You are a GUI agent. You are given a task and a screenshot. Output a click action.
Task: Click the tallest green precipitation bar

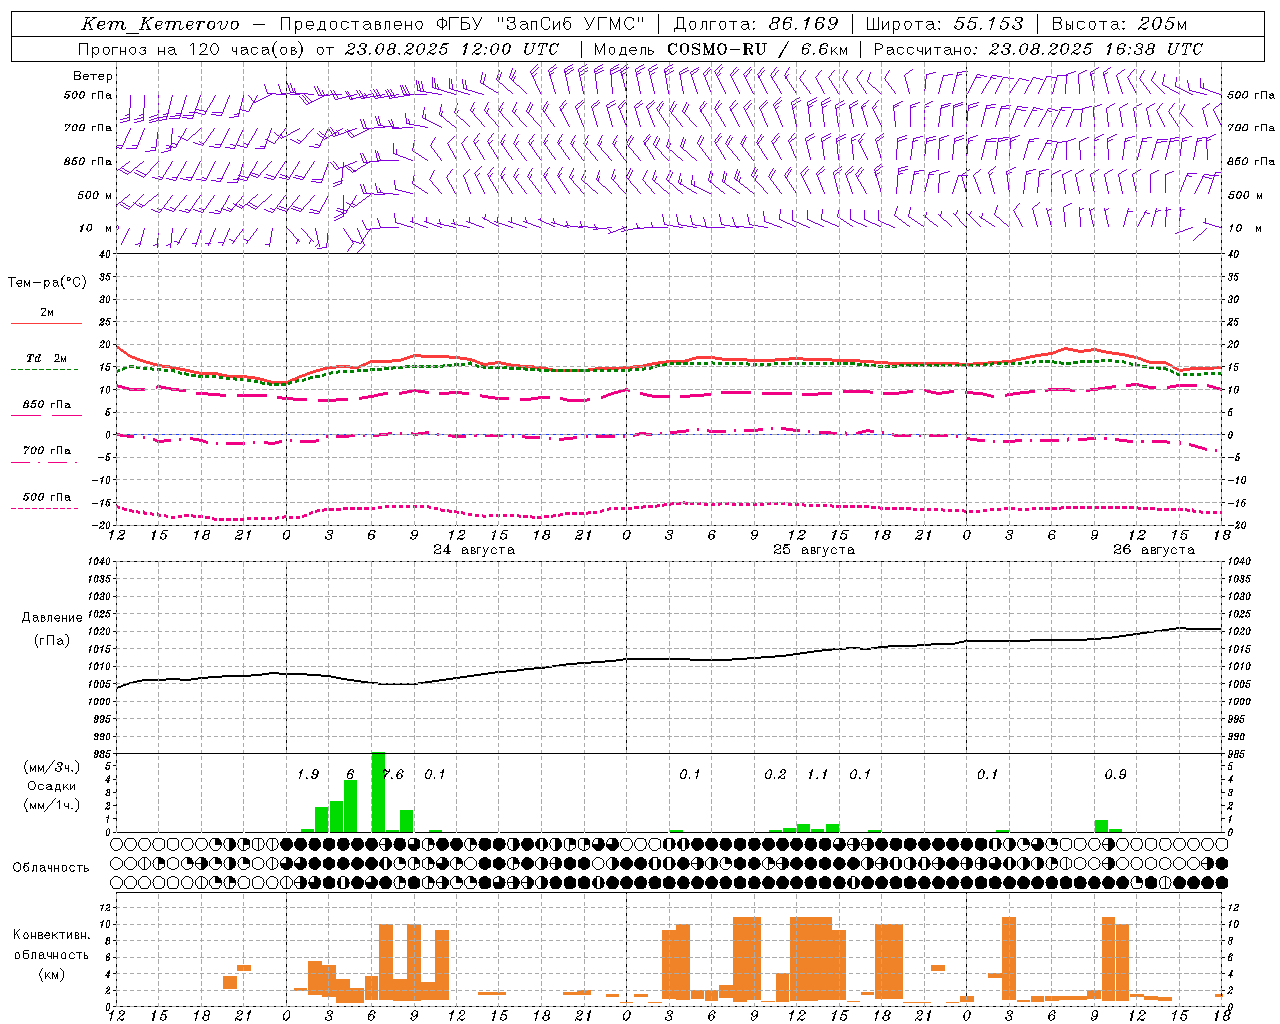378,792
